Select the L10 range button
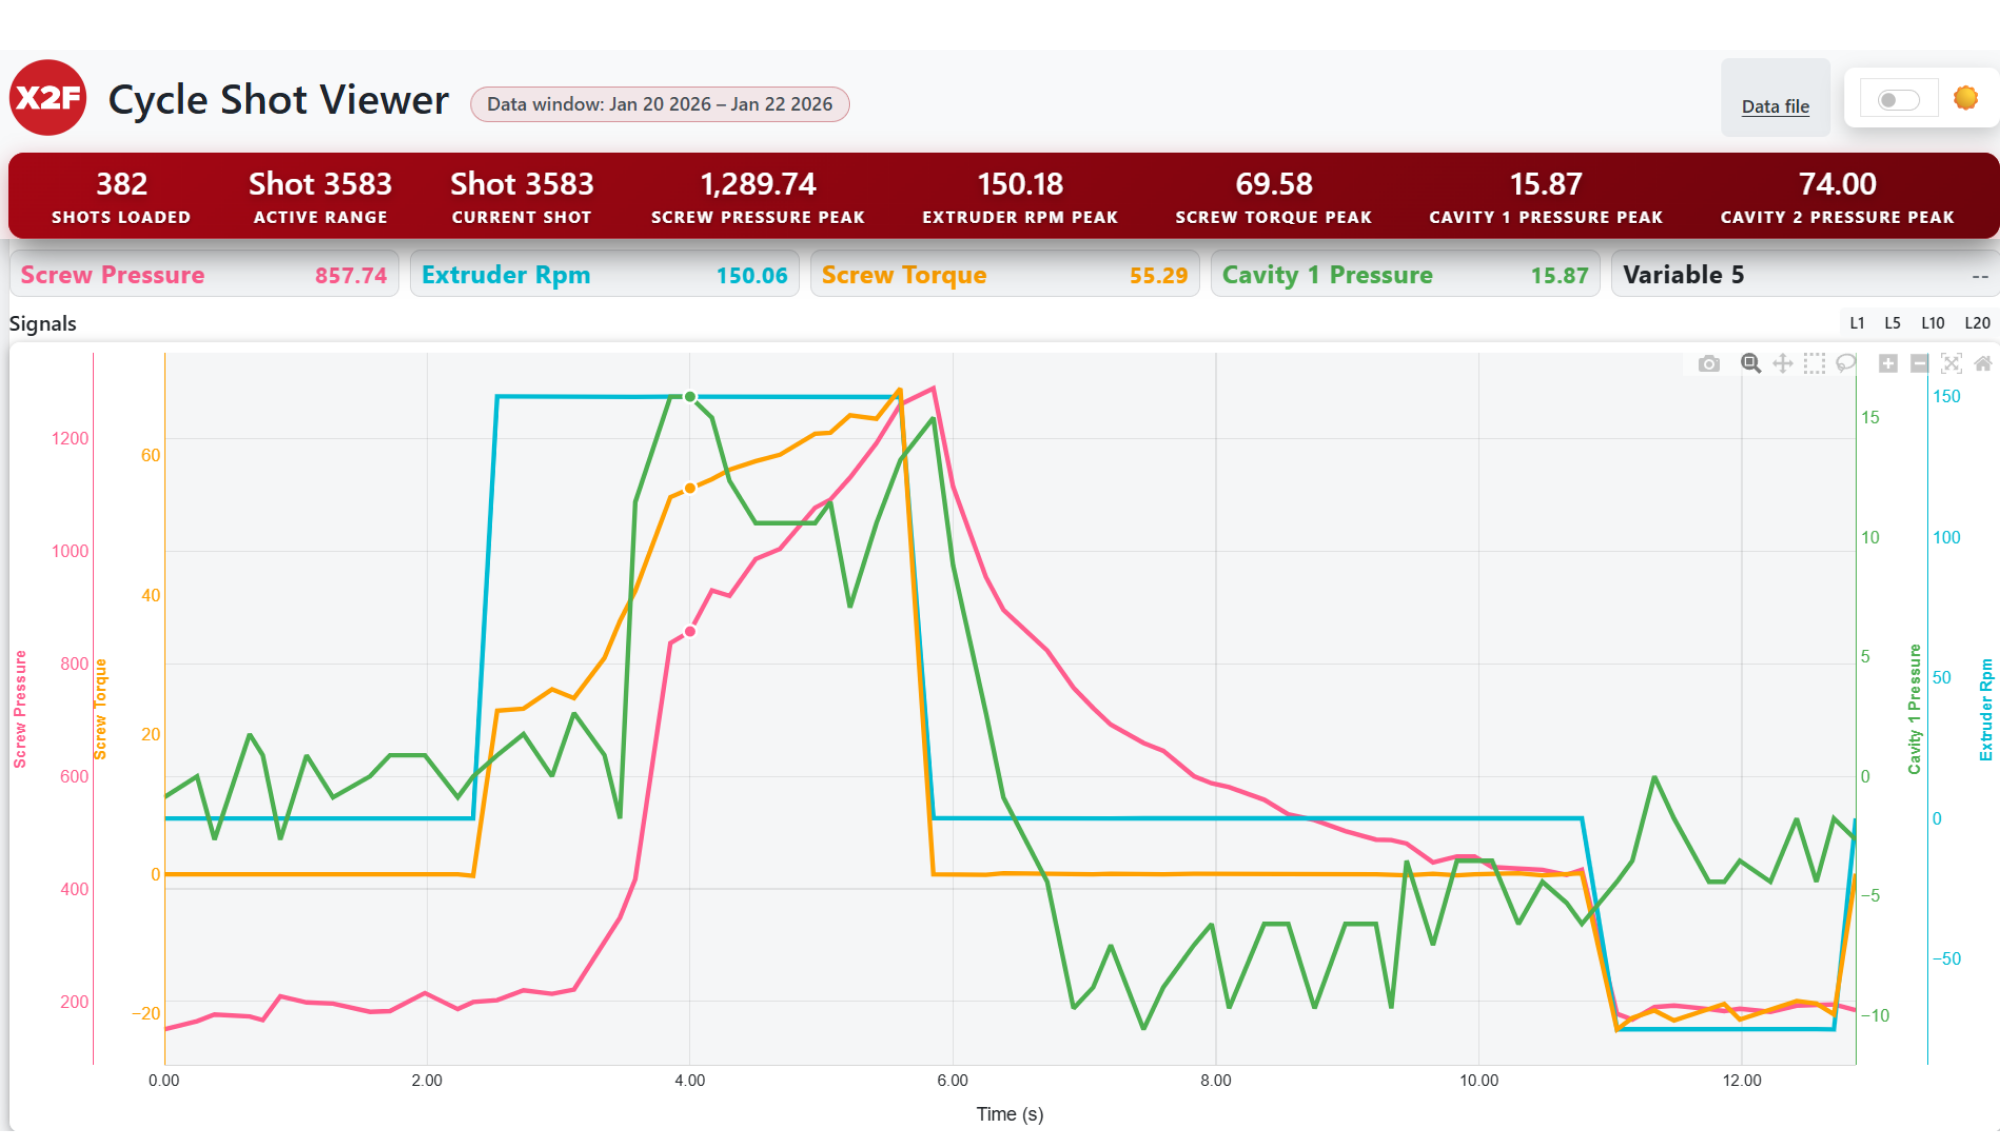Viewport: 2000px width, 1143px height. point(1932,323)
